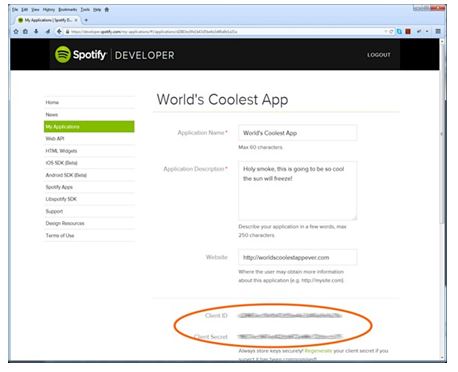Click the description resize handle corner

354,218
